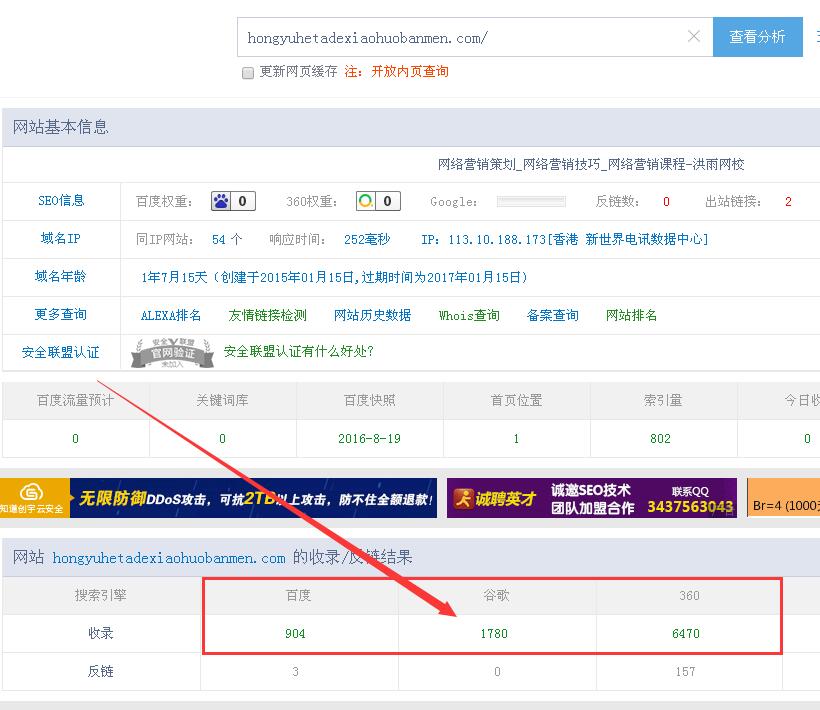This screenshot has height=710, width=820.
Task: Click the 索引量 value 802
Action: 660,439
